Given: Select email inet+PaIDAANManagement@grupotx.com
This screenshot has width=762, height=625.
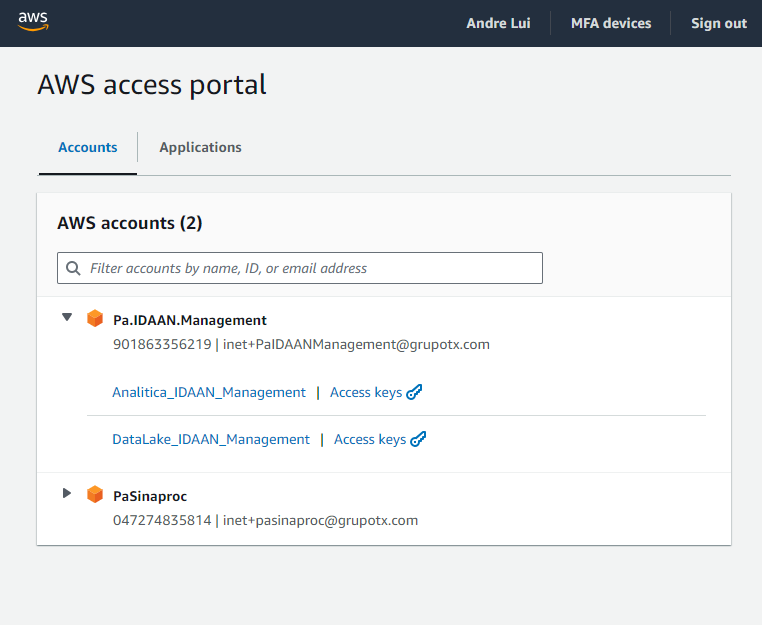Looking at the screenshot, I should coord(356,344).
